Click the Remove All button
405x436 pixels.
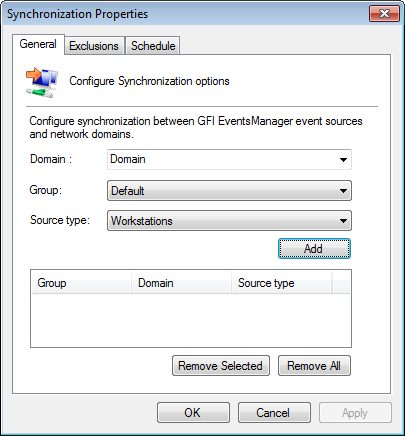(314, 366)
